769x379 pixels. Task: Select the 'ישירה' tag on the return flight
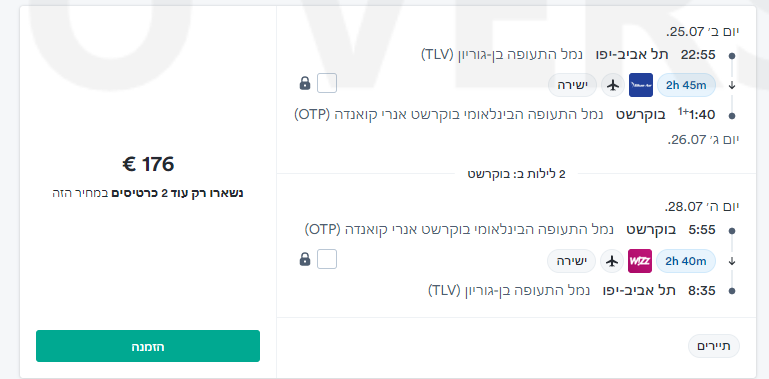(x=571, y=261)
